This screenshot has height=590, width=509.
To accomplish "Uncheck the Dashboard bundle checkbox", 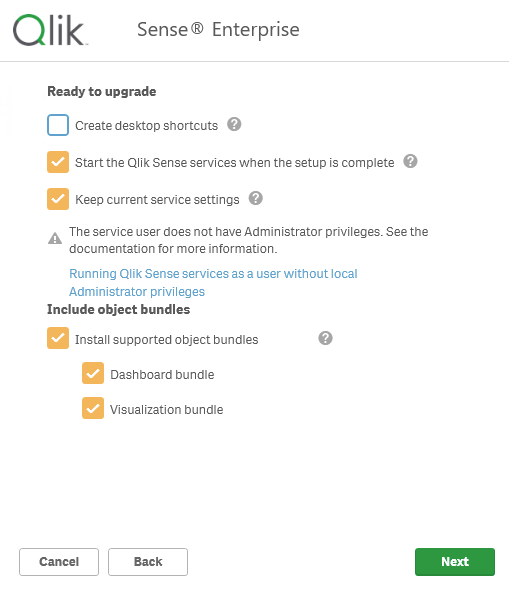I will click(x=93, y=373).
